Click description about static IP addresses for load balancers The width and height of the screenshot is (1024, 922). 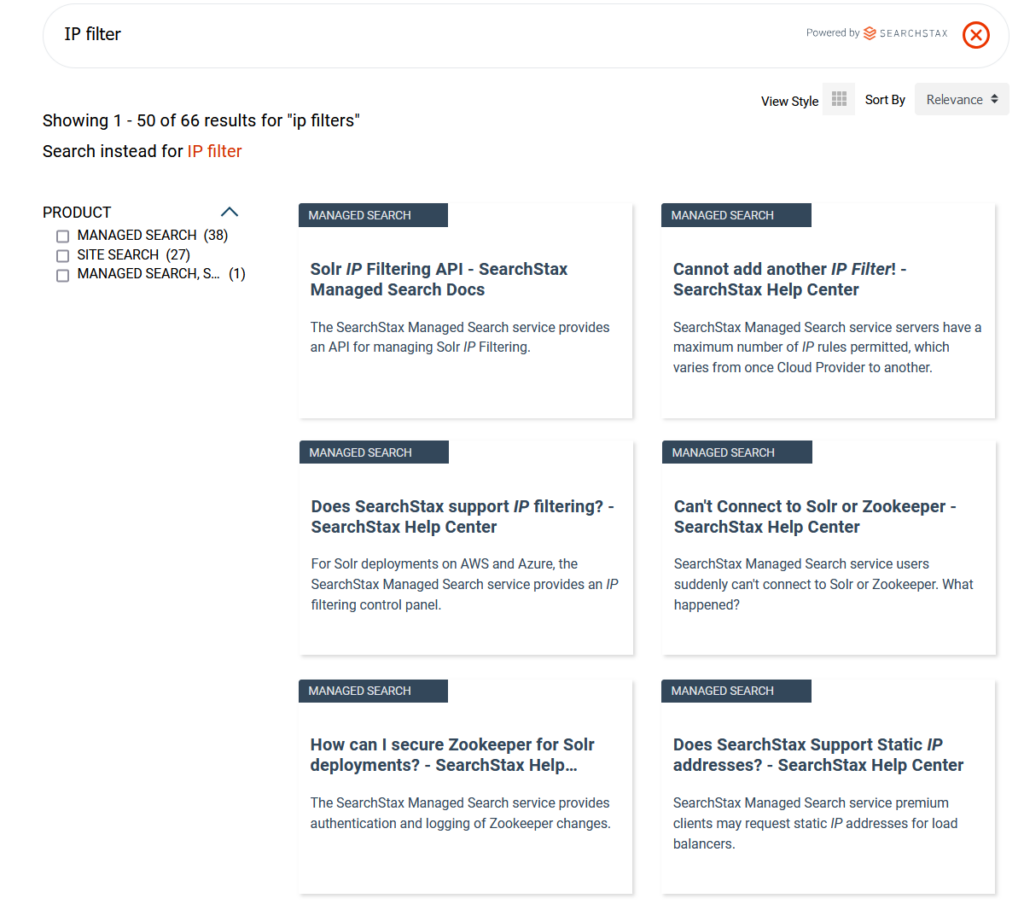coord(816,823)
